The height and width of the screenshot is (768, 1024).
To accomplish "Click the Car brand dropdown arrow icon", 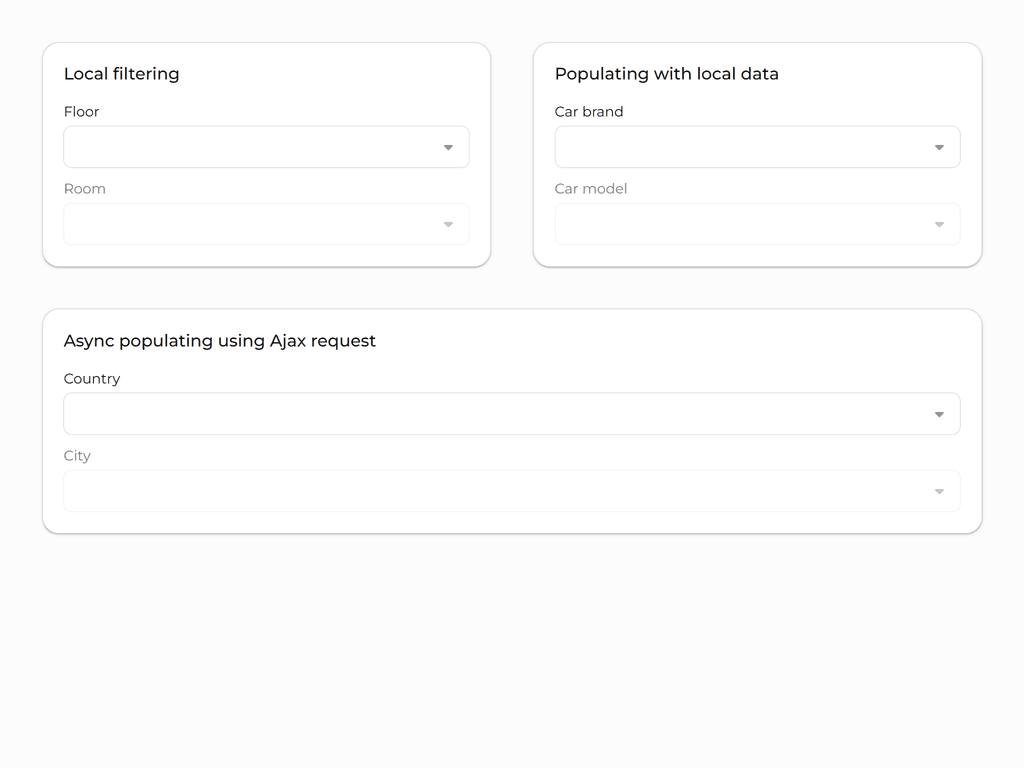I will (x=939, y=148).
